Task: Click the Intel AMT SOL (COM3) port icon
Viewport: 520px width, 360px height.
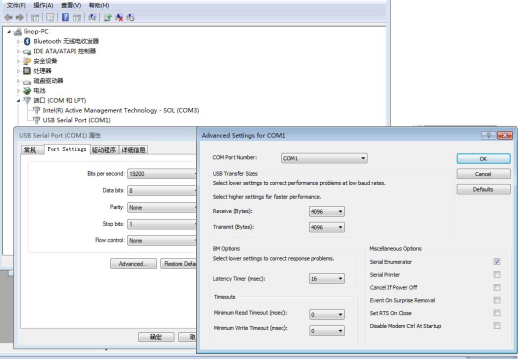Action: click(36, 110)
